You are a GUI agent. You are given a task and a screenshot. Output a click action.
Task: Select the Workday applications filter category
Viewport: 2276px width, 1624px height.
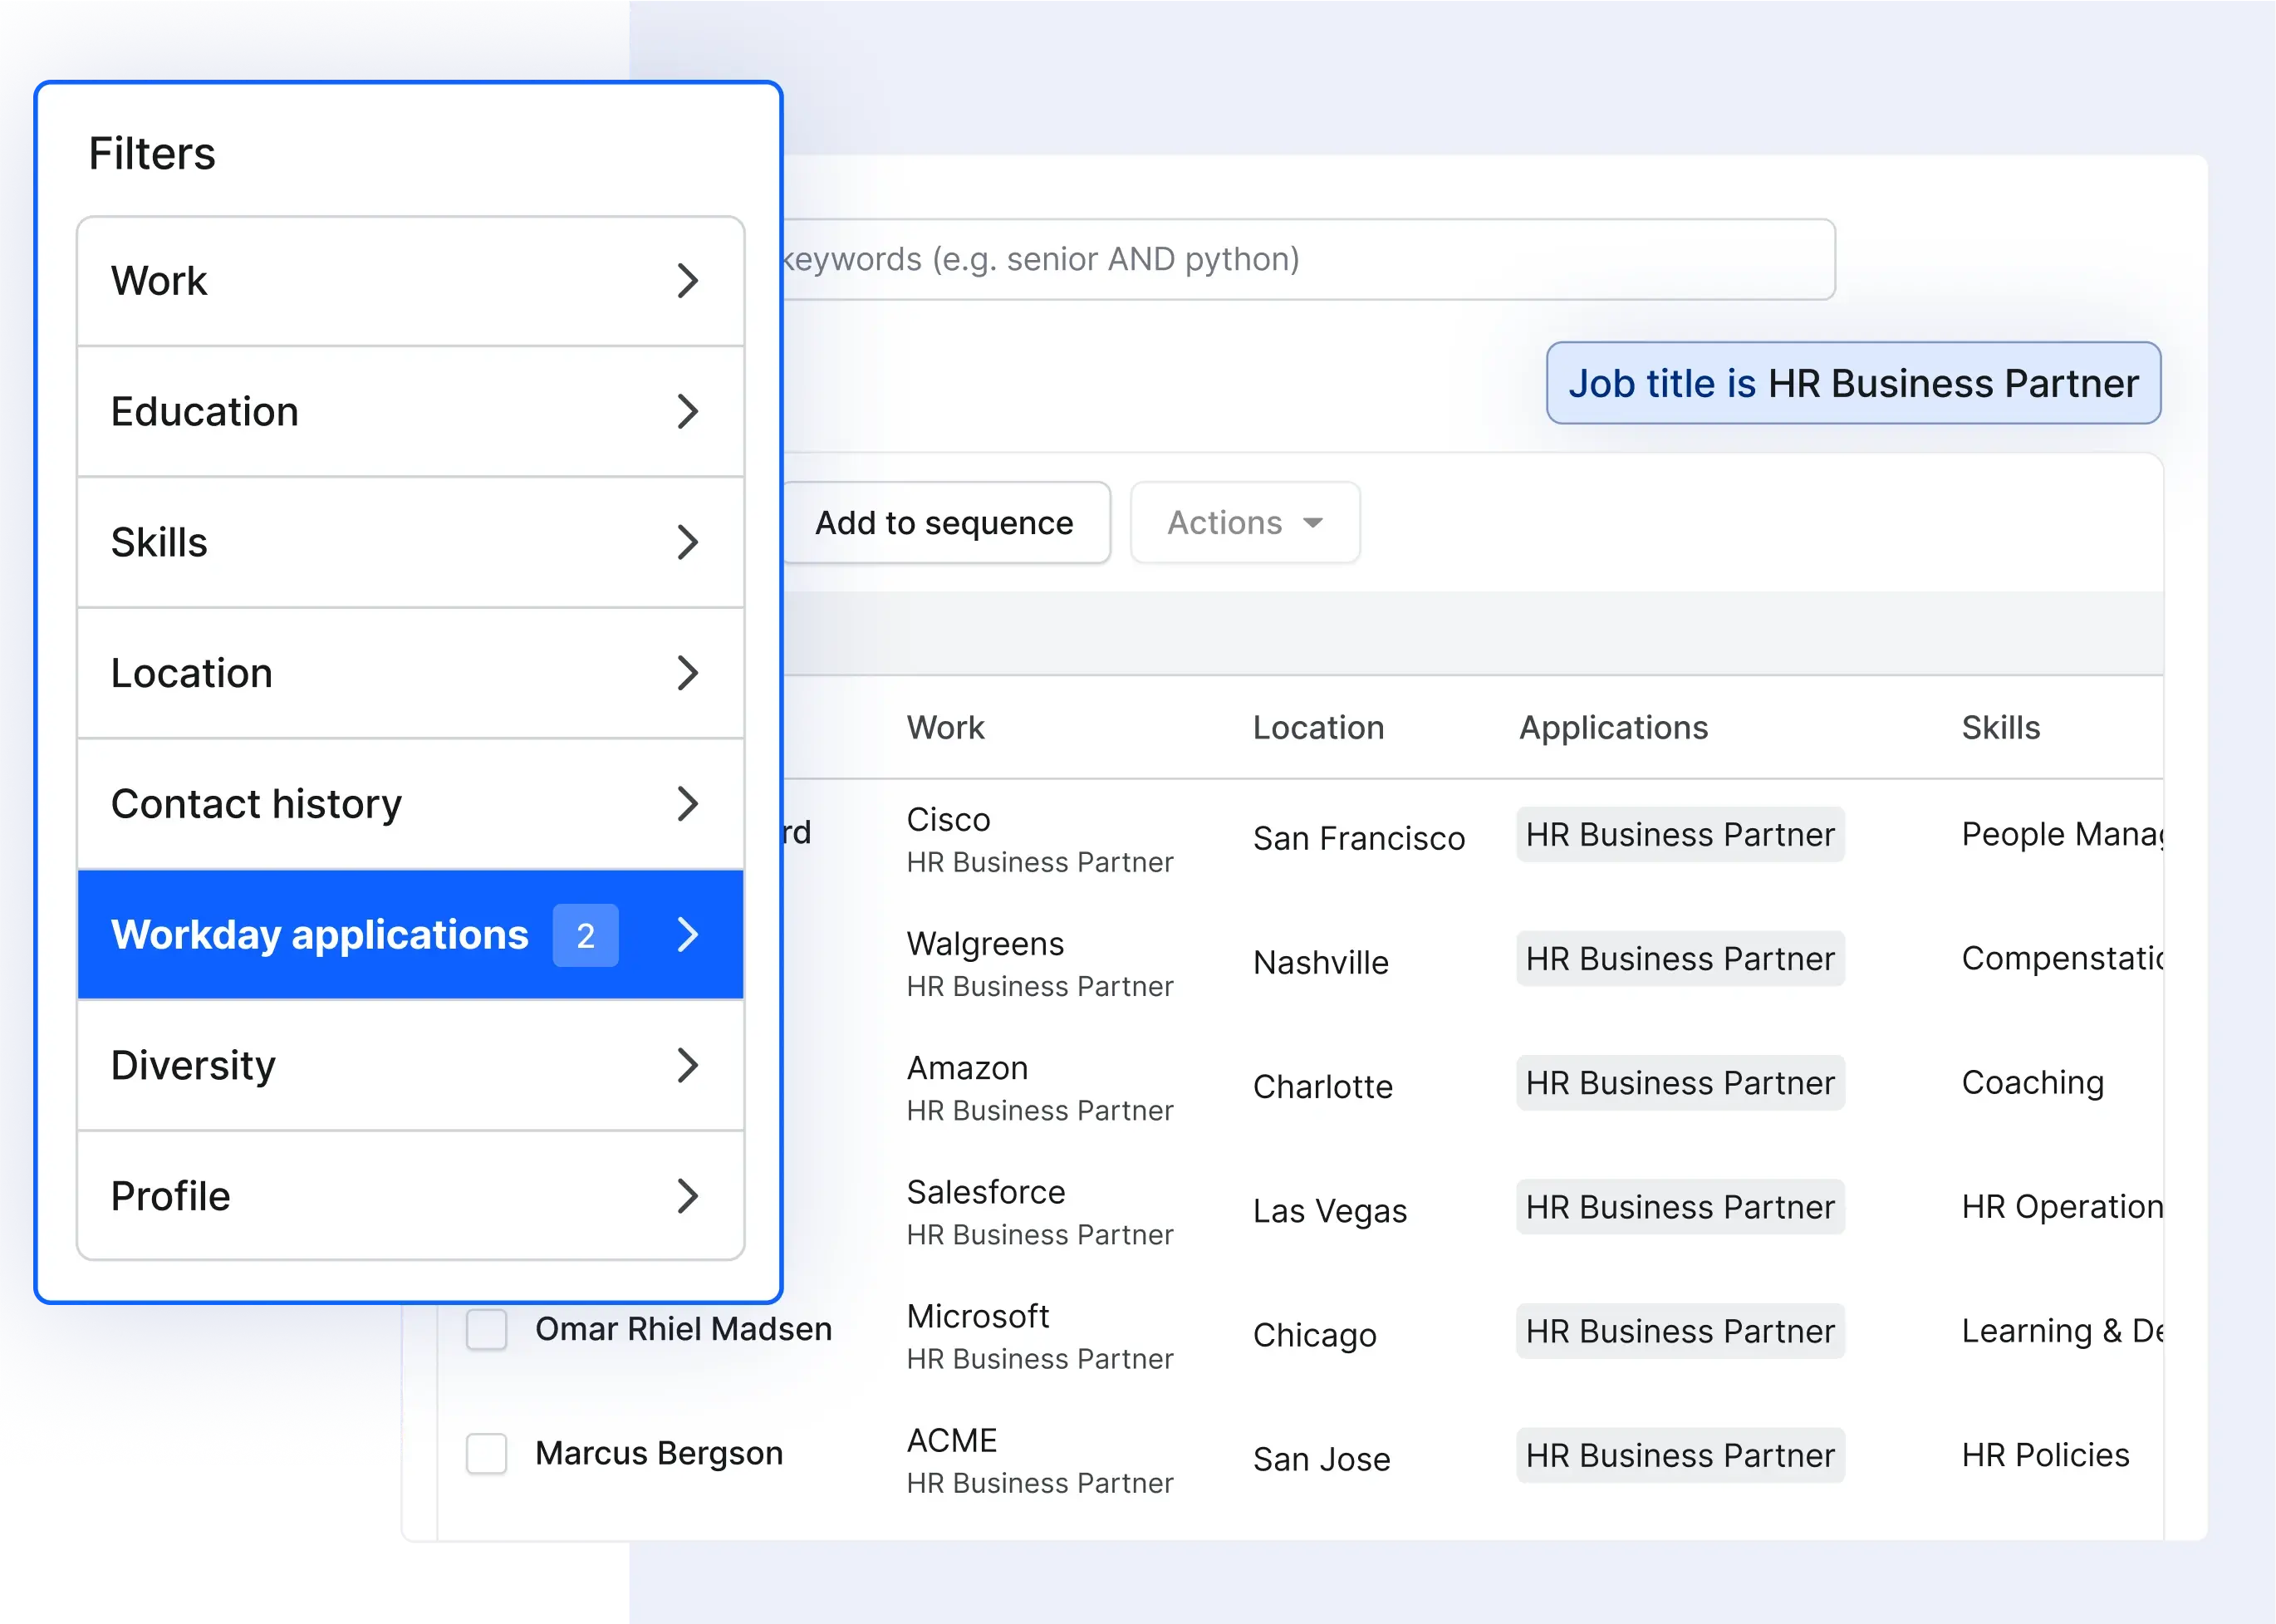[411, 935]
